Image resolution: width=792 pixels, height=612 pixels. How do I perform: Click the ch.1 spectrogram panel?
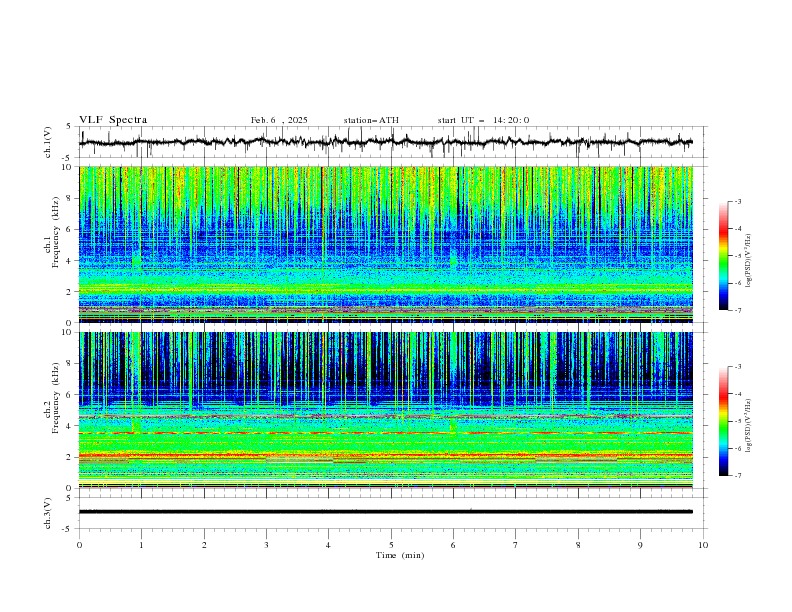[x=386, y=244]
